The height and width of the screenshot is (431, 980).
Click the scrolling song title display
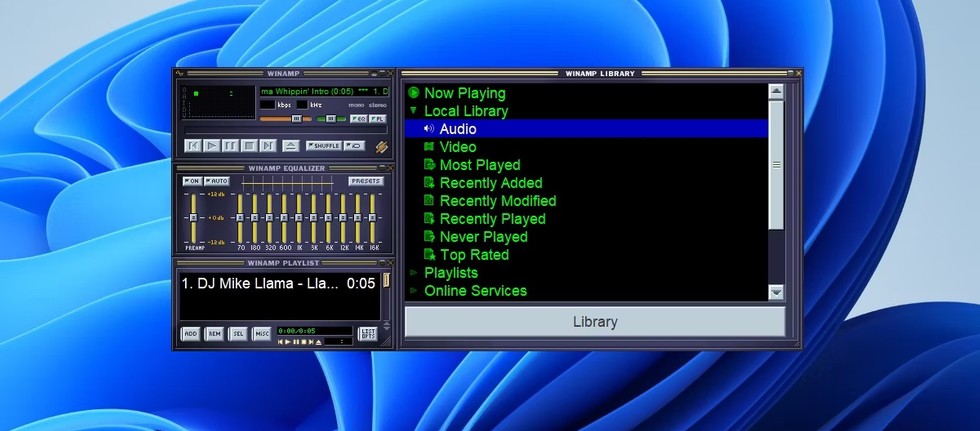(x=324, y=92)
